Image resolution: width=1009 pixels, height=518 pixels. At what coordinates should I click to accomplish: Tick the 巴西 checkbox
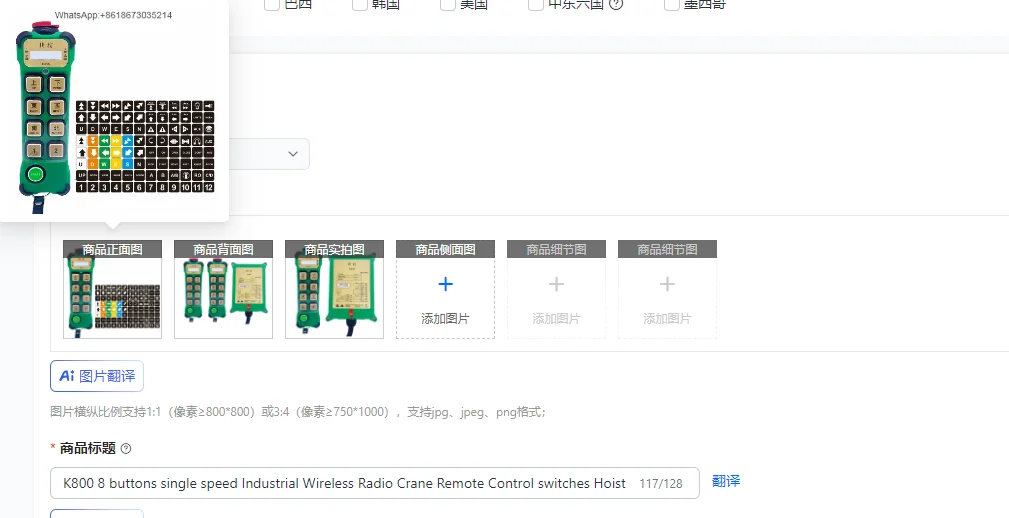tap(272, 5)
